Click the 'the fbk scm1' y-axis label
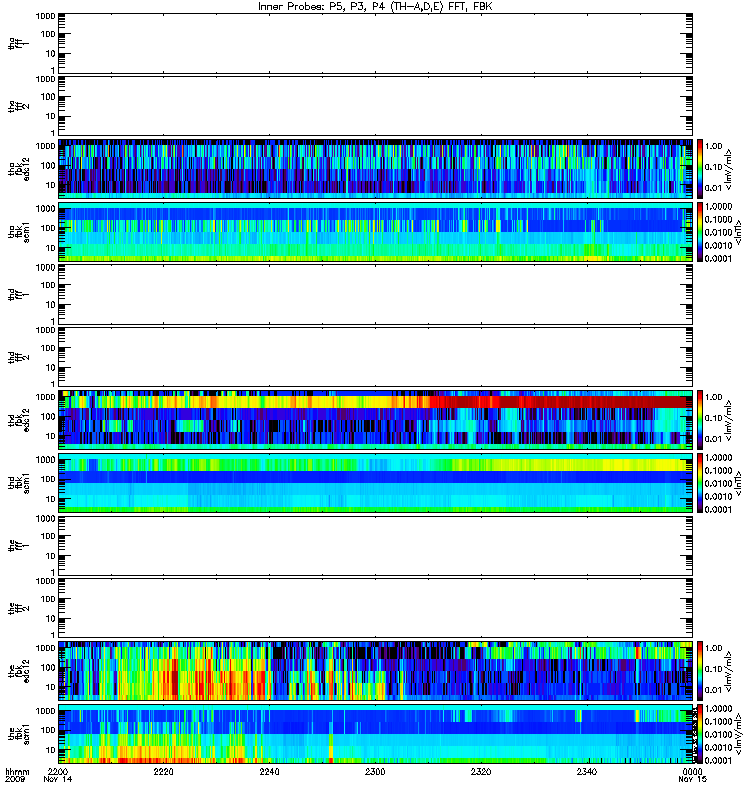The height and width of the screenshot is (800, 750). [x=19, y=734]
